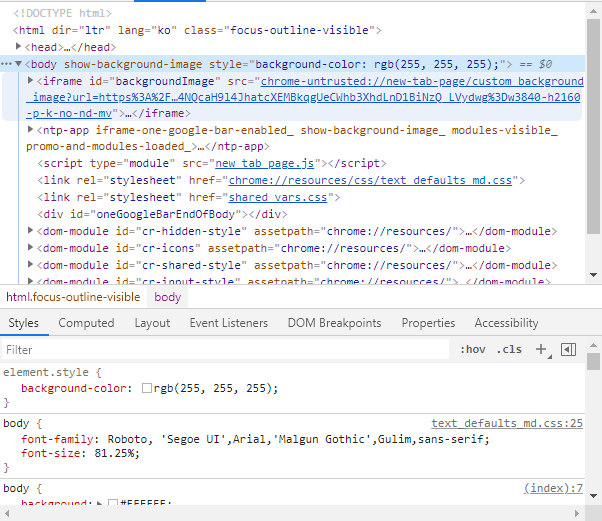Image resolution: width=602 pixels, height=521 pixels.
Task: Open the (index):7 source link
Action: (553, 488)
